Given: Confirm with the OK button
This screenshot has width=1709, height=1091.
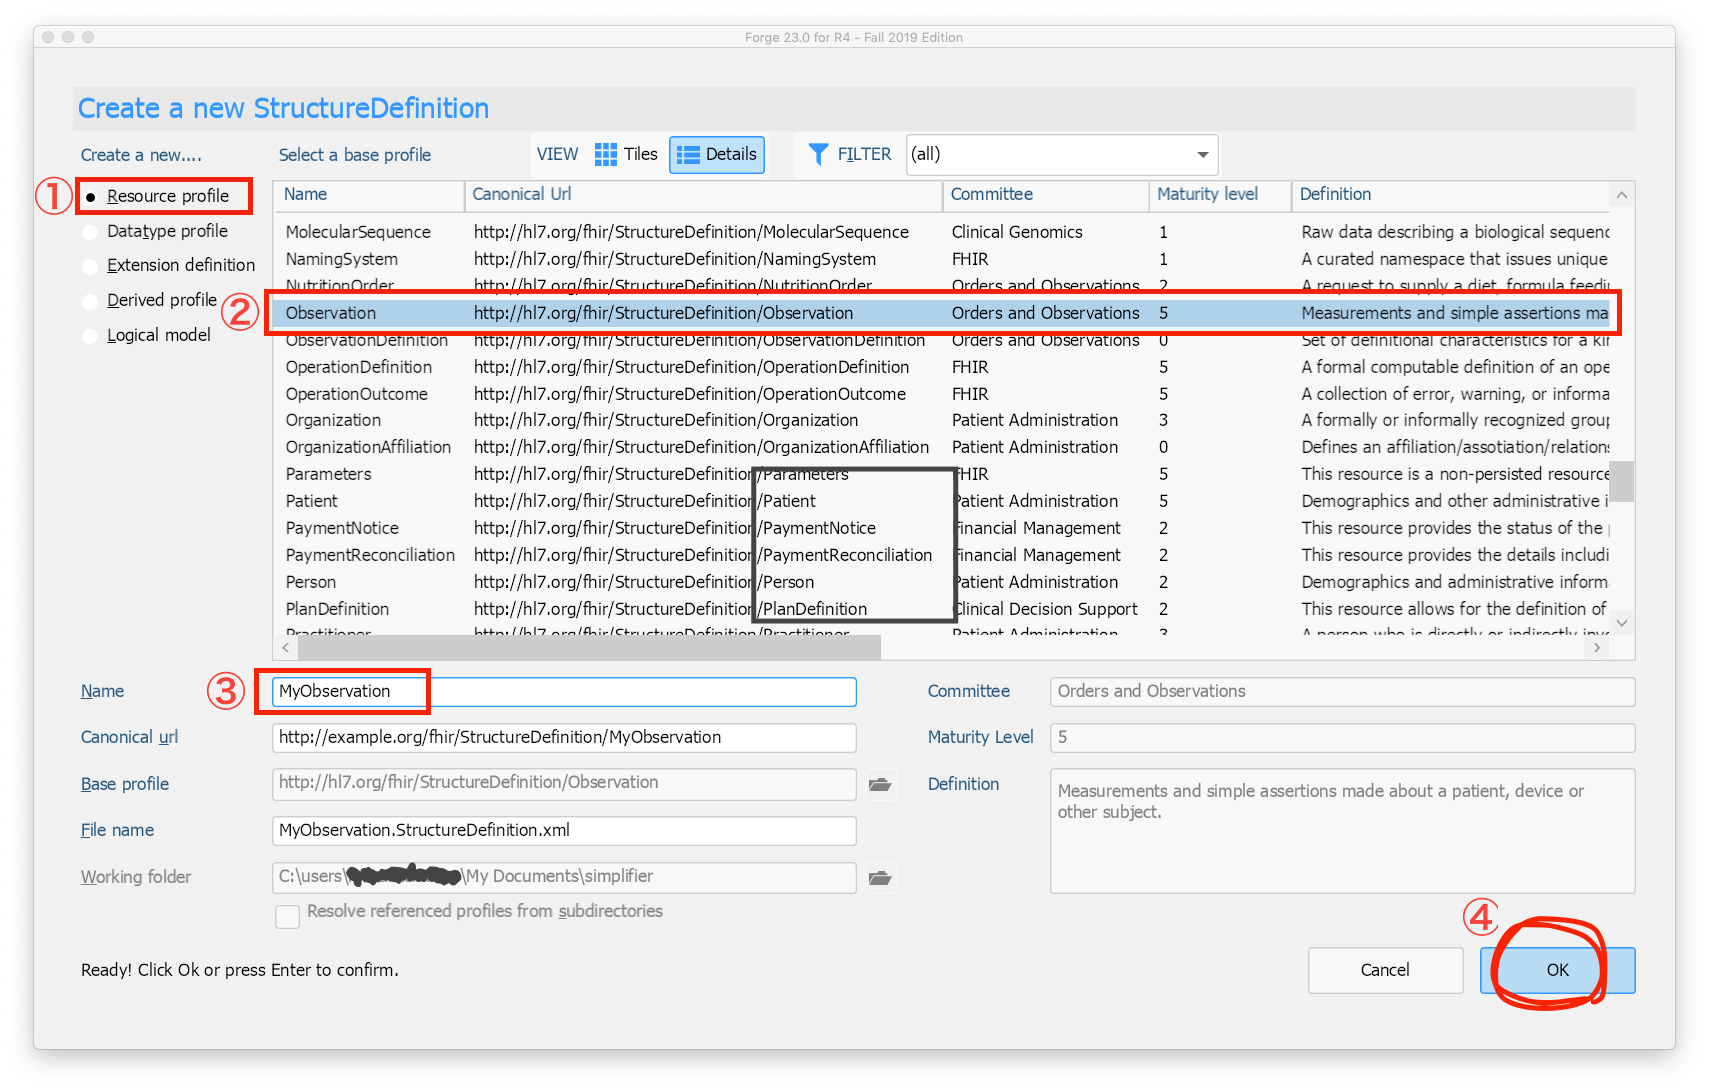Looking at the screenshot, I should [x=1558, y=970].
